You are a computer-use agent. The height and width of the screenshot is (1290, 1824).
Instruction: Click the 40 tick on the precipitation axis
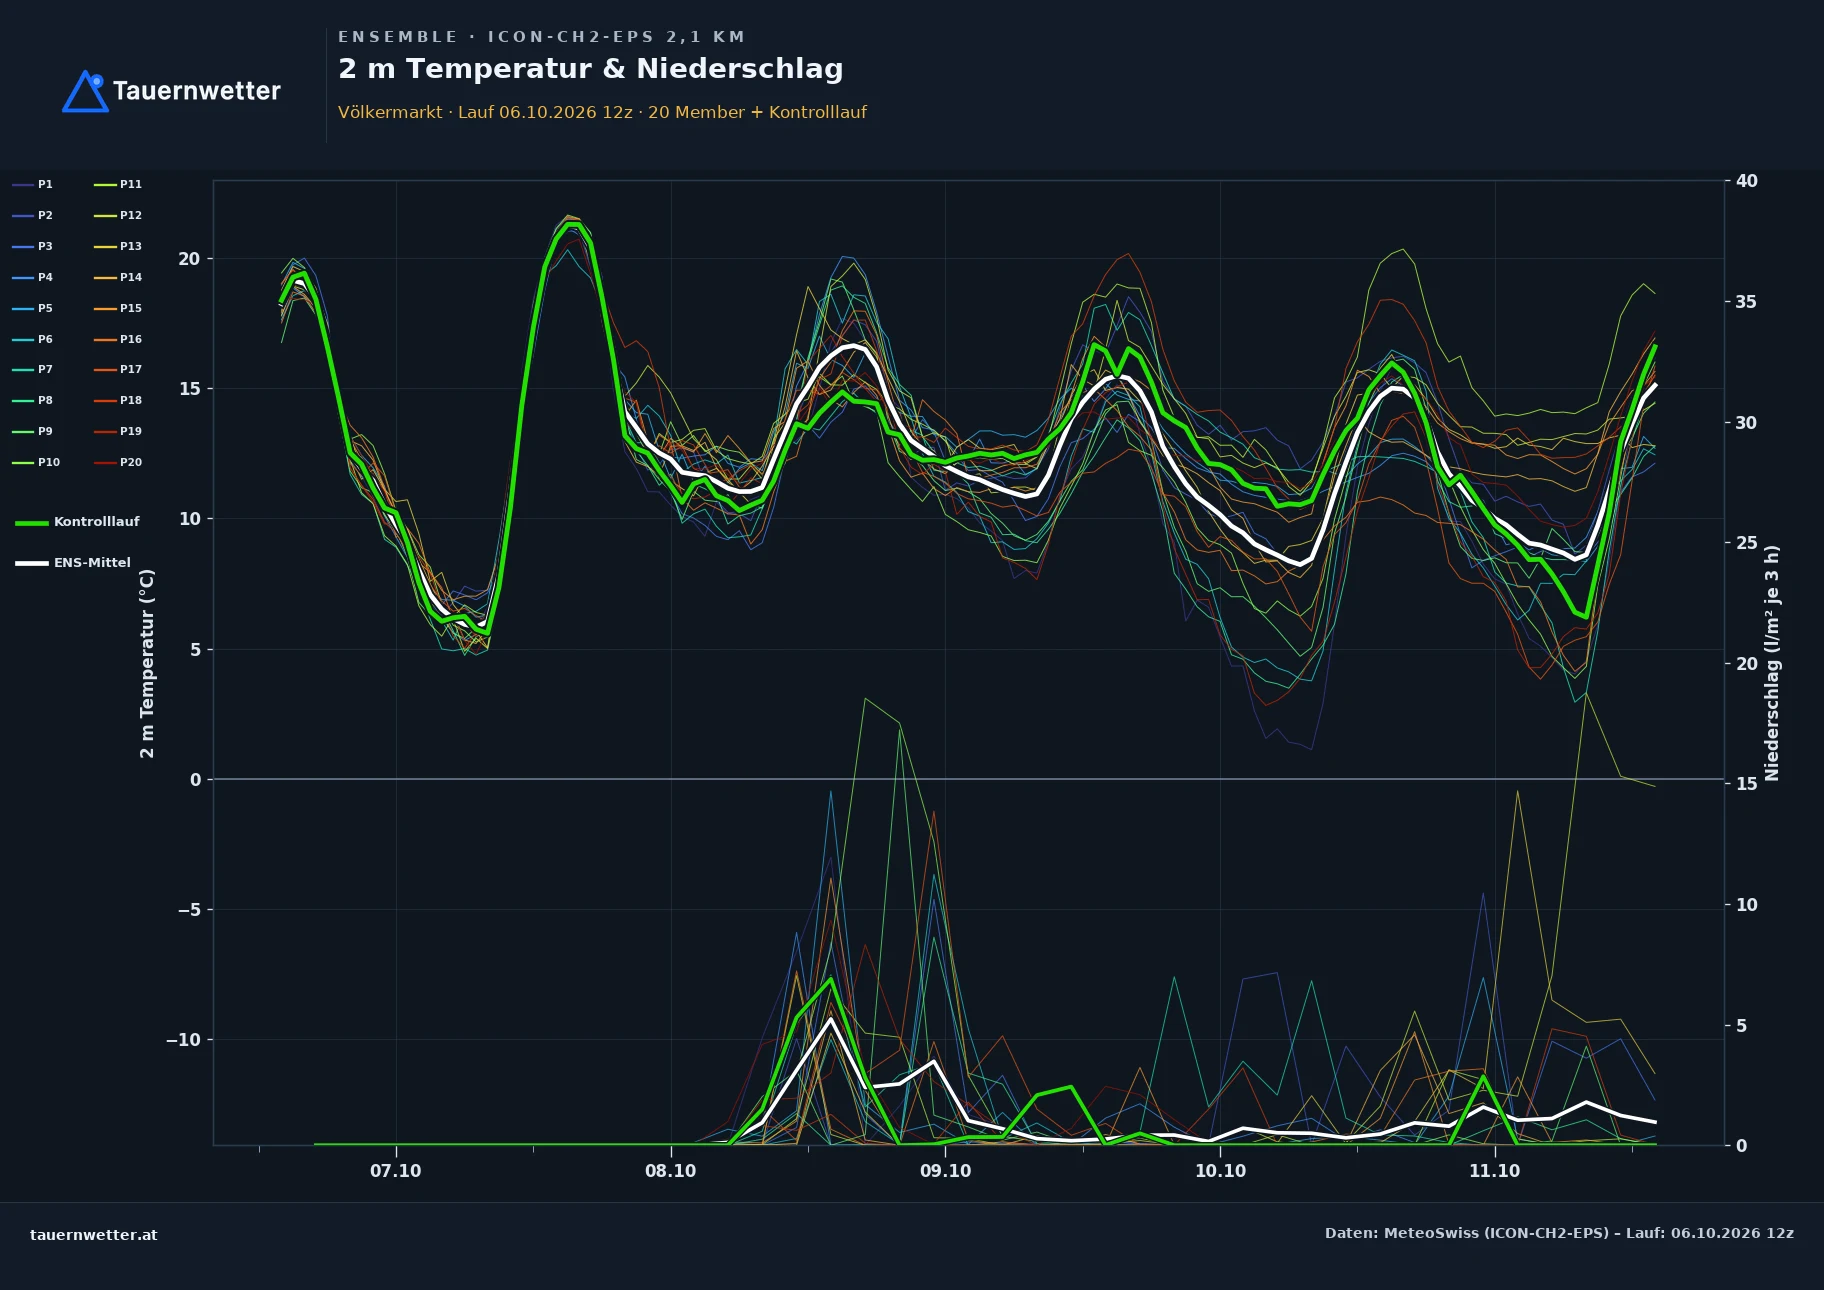click(x=1746, y=181)
